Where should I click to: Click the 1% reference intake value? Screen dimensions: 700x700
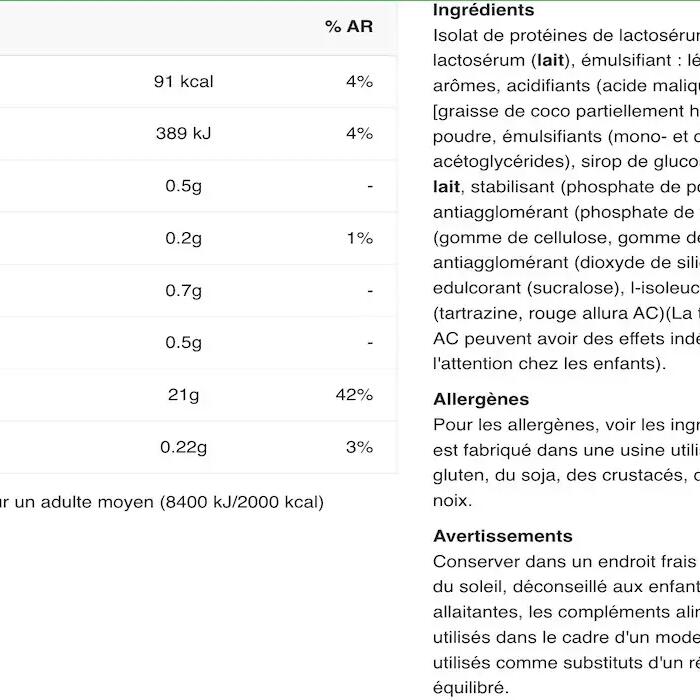[360, 238]
